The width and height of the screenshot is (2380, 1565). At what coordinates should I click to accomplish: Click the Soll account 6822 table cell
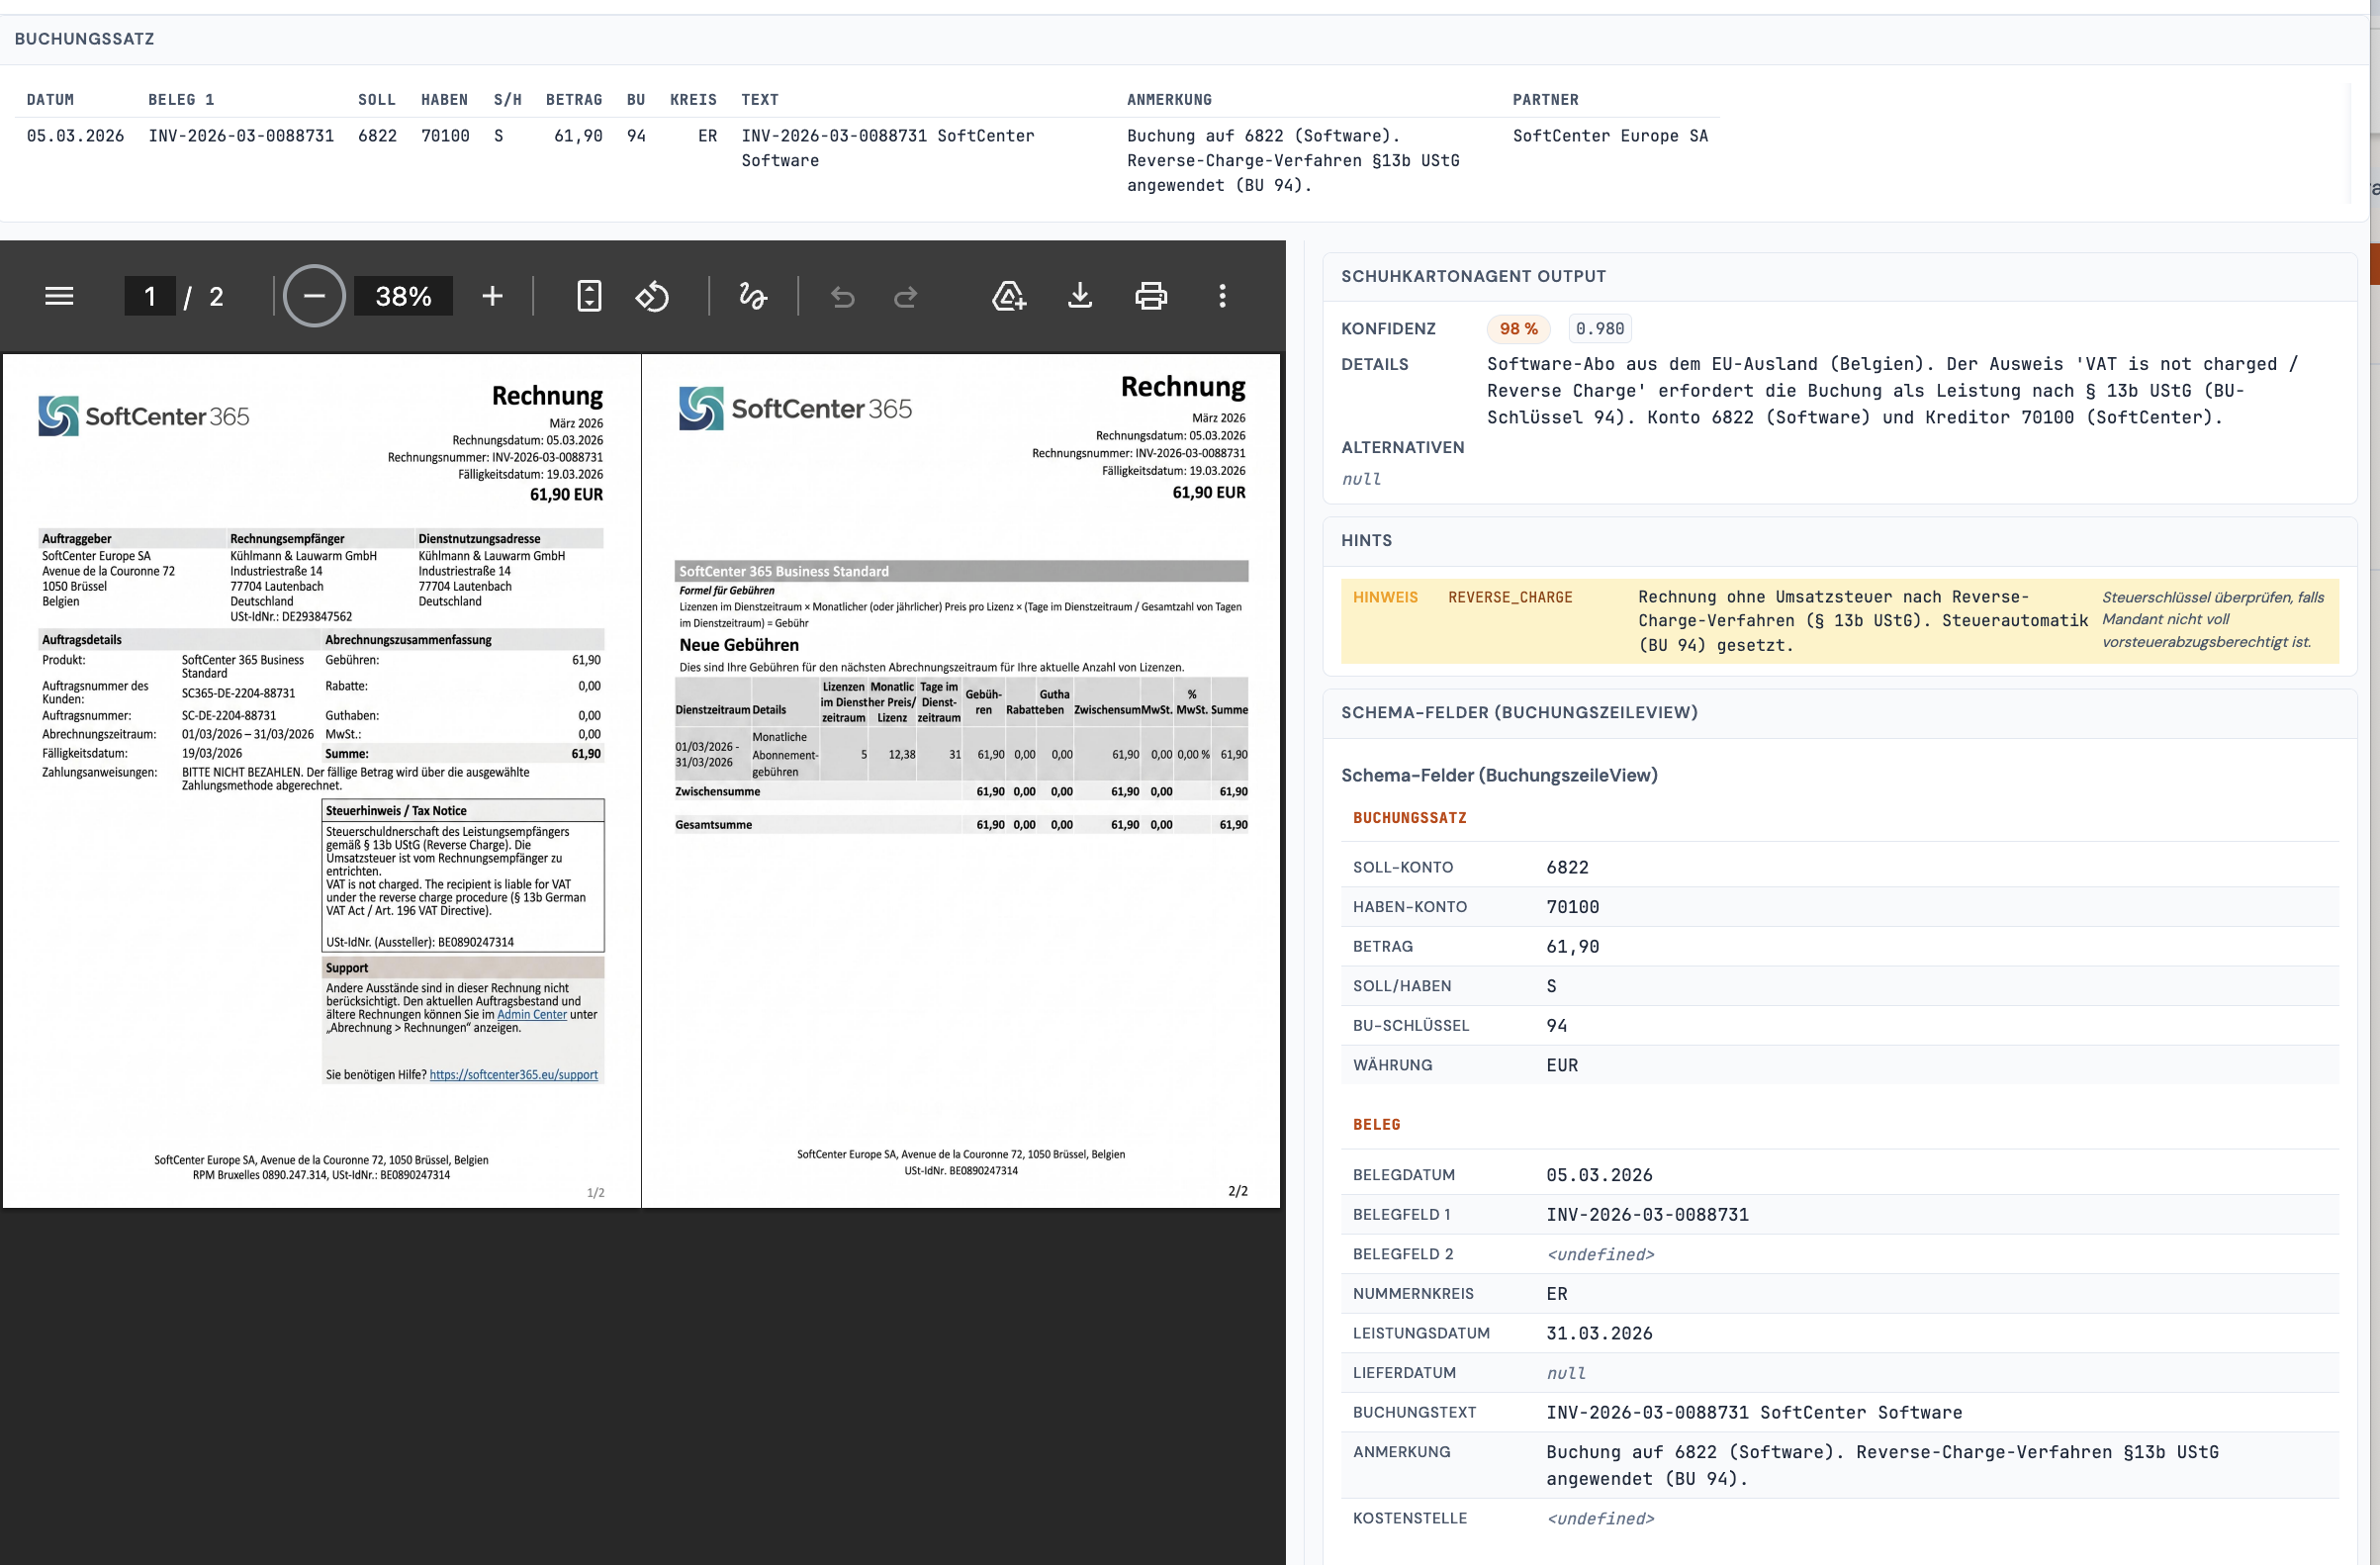[x=377, y=136]
